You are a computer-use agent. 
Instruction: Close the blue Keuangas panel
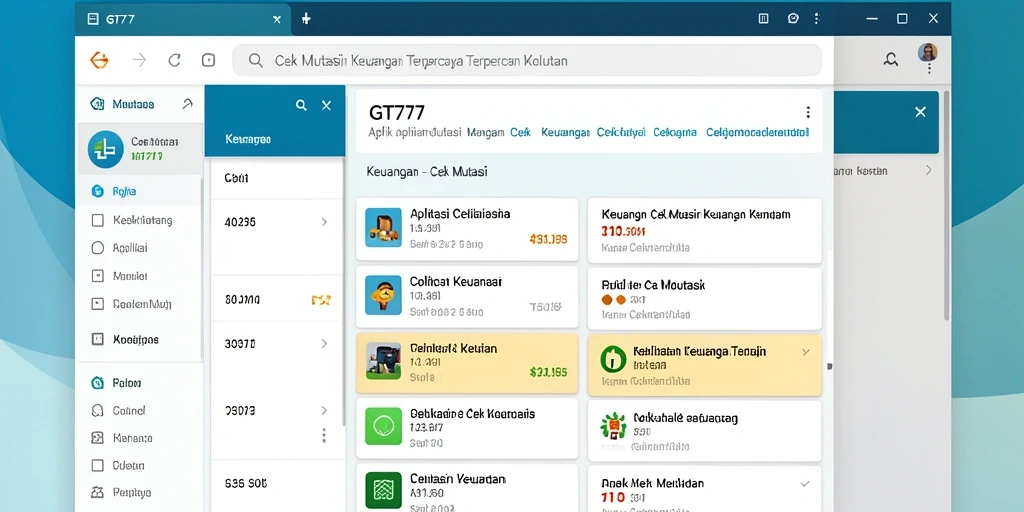[x=327, y=105]
